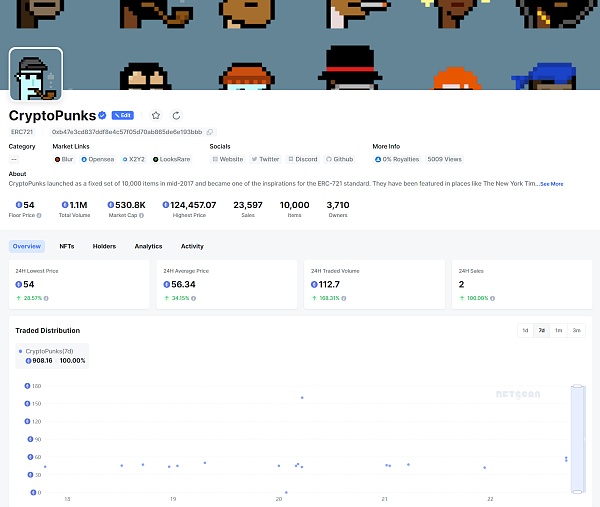Switch to the Activity tab
This screenshot has height=507, width=600.
coord(192,246)
